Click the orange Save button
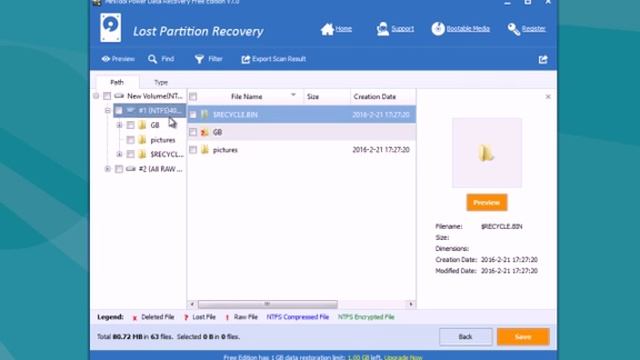The height and width of the screenshot is (360, 640). [523, 337]
